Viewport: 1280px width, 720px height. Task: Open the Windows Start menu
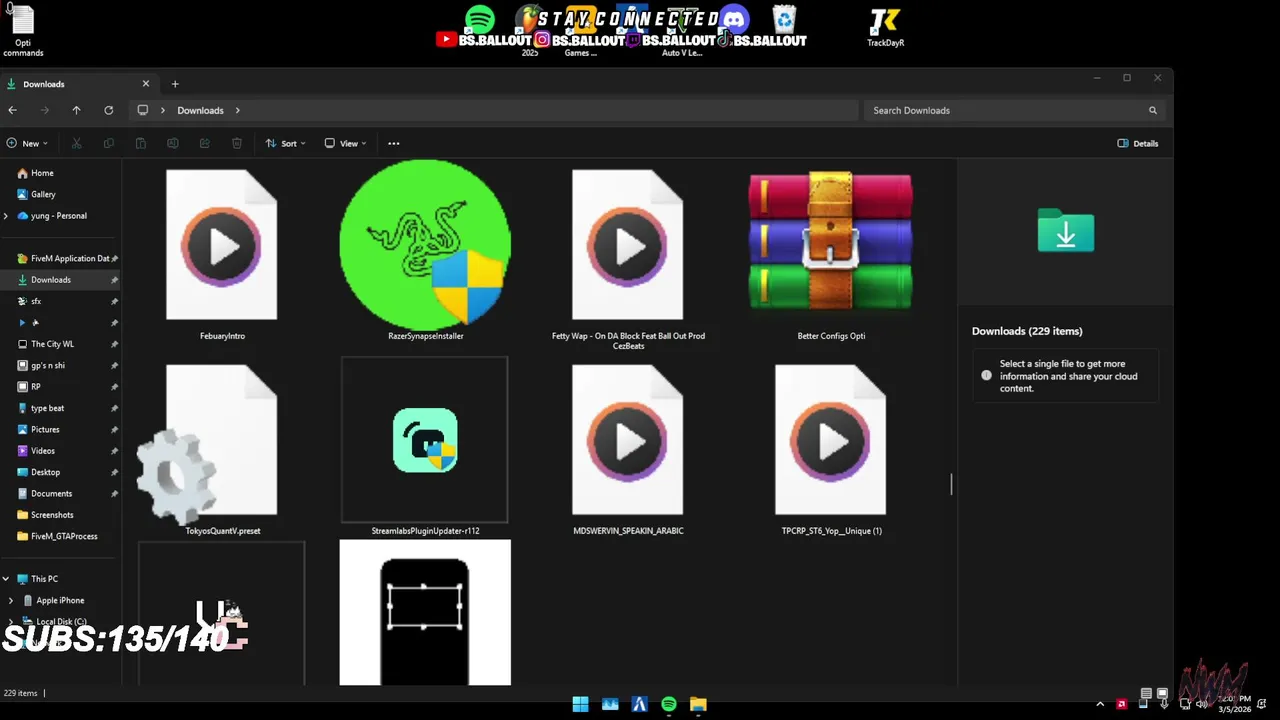click(580, 704)
